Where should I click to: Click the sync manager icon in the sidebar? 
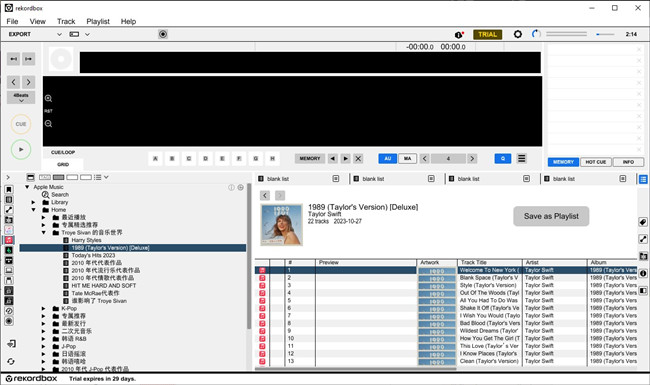coord(11,361)
